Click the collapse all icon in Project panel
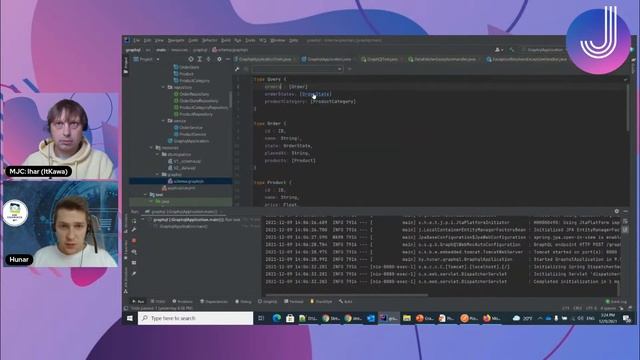Image resolution: width=640 pixels, height=360 pixels. click(209, 59)
